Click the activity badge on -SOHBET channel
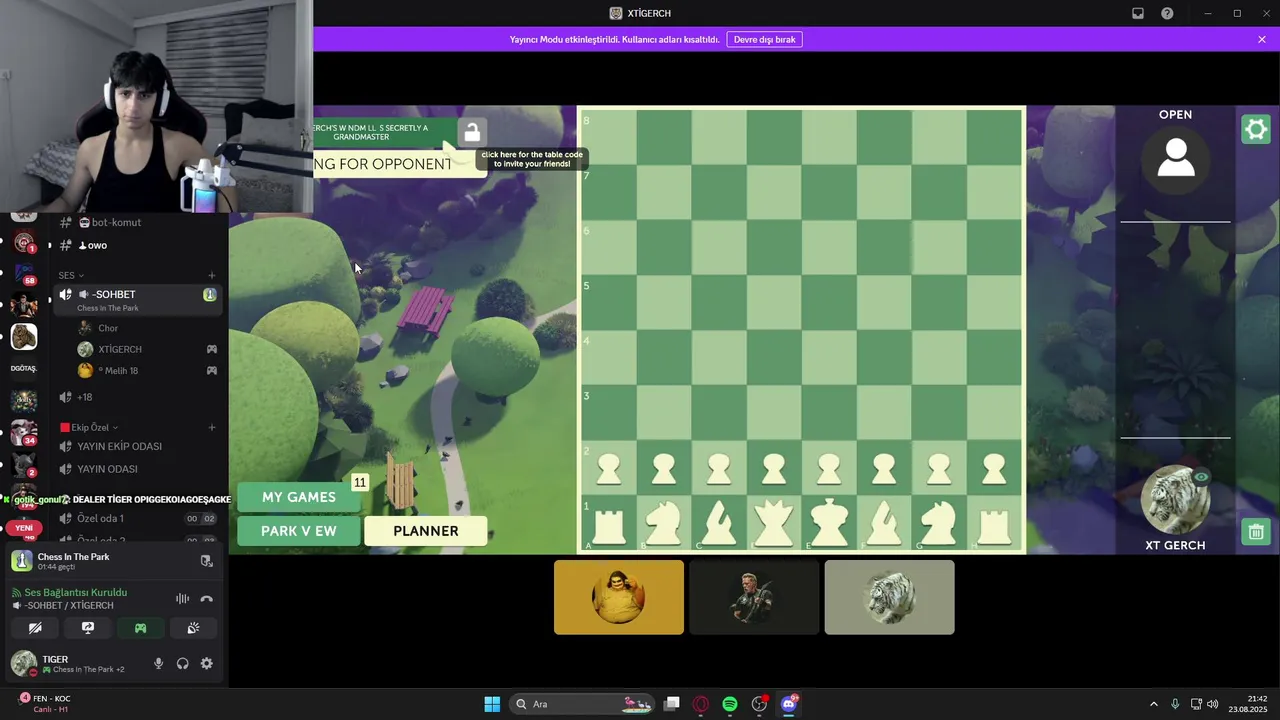Image resolution: width=1280 pixels, height=720 pixels. (210, 294)
